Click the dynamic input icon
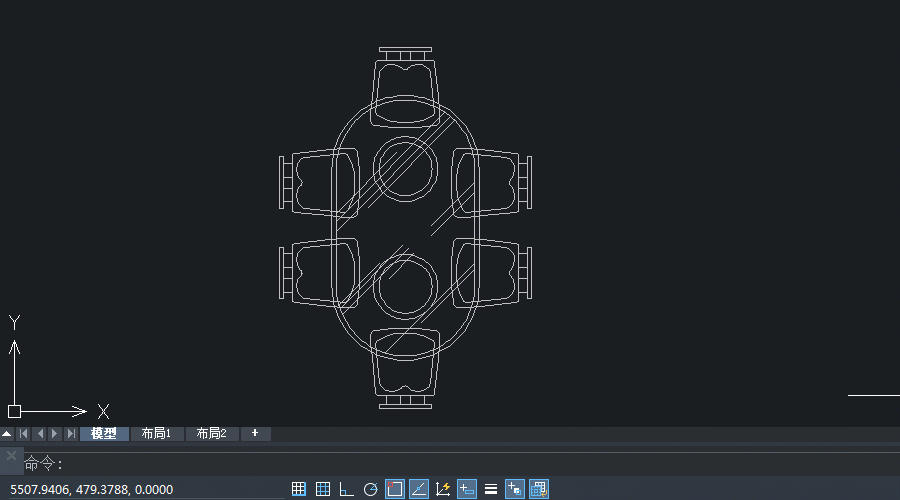 pyautogui.click(x=467, y=489)
